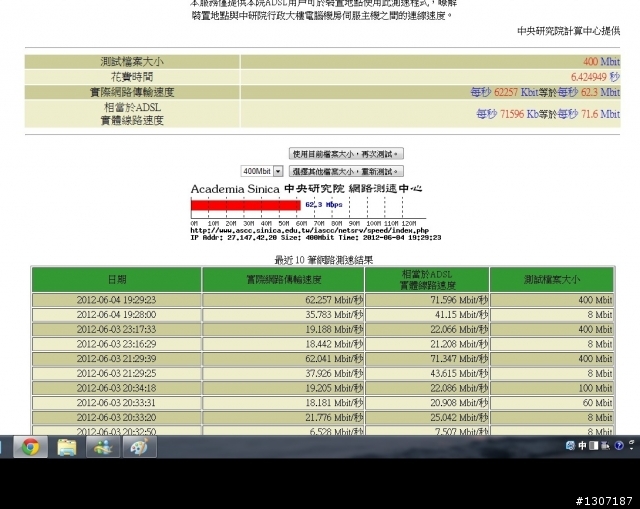This screenshot has width=640, height=509.
Task: Click the 18.442 Mbit/秒 speed cell
Action: 284,344
